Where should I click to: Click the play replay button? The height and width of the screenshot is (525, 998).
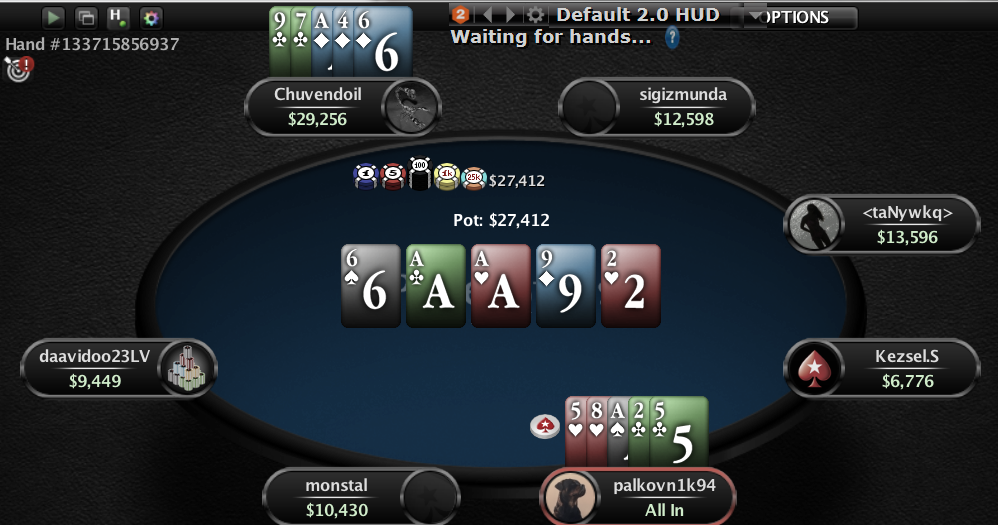pyautogui.click(x=54, y=18)
